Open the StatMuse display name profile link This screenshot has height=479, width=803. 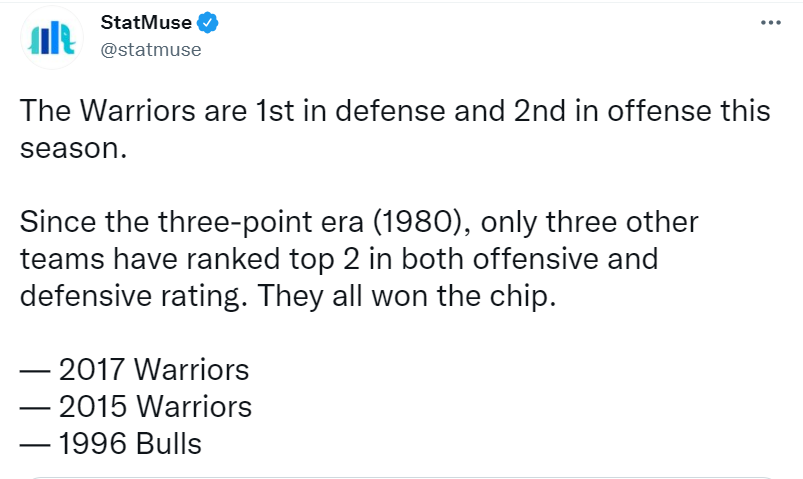click(x=146, y=23)
